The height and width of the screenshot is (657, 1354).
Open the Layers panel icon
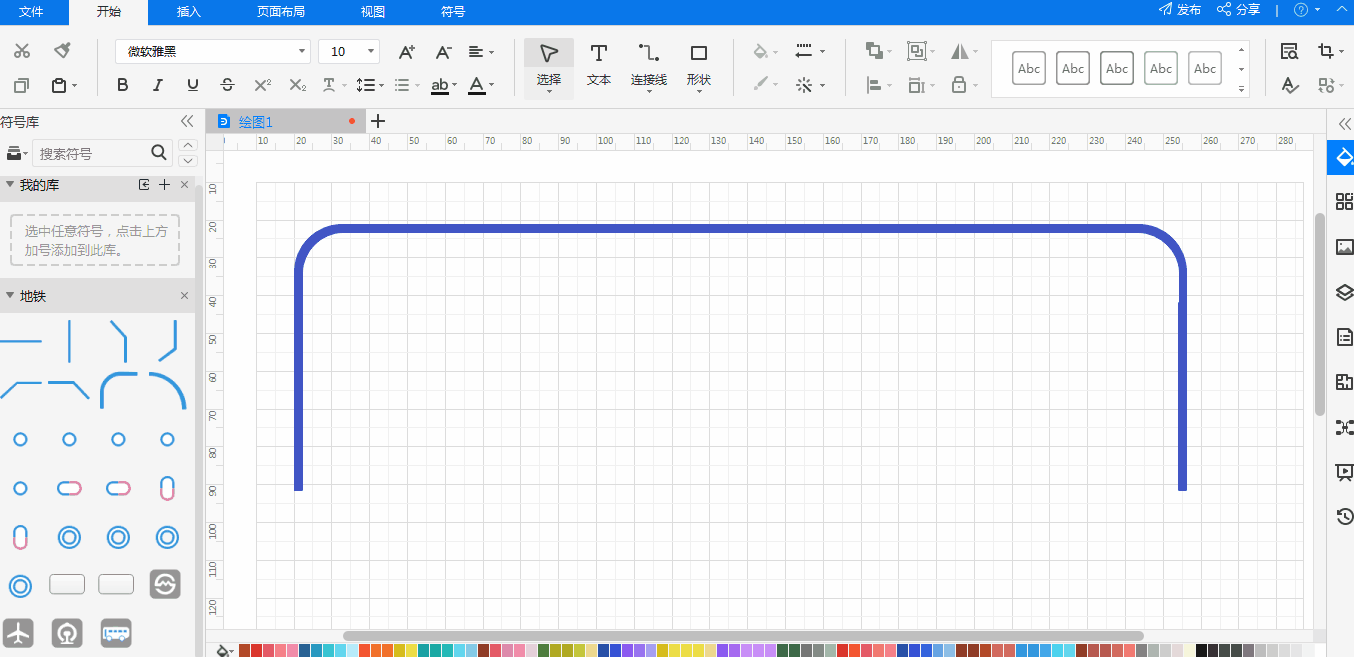[1344, 292]
